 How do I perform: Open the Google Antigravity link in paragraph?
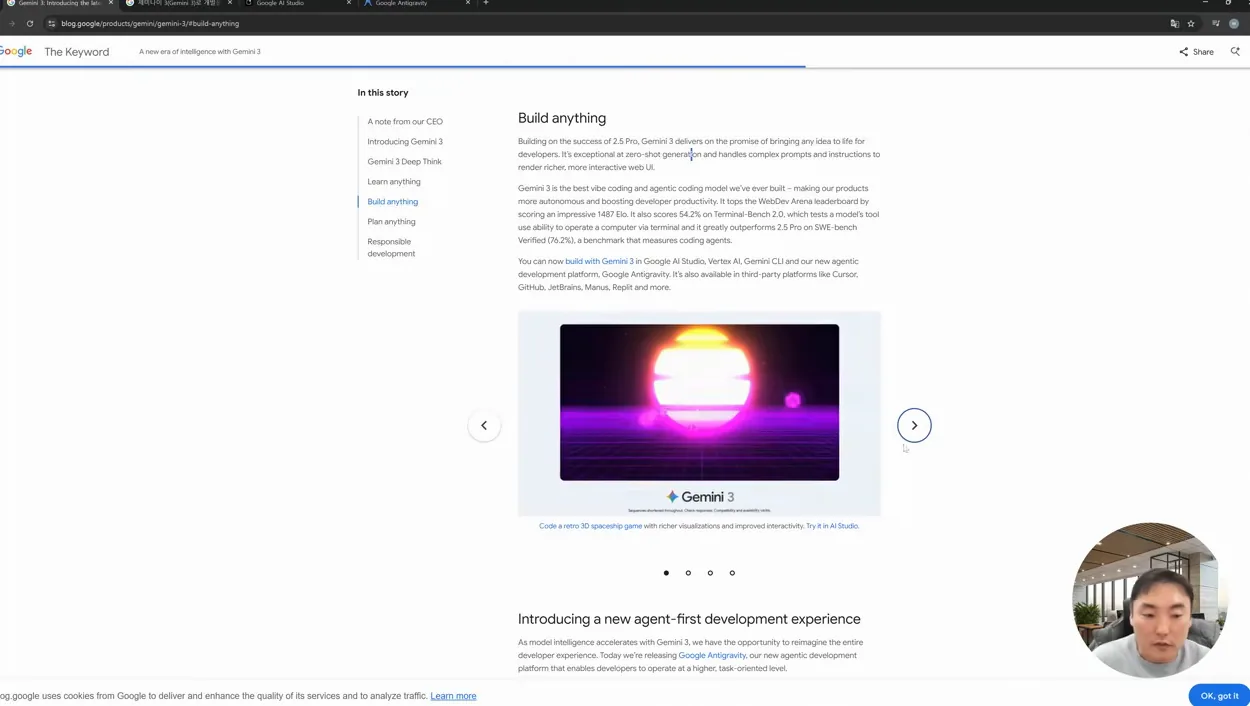[712, 655]
